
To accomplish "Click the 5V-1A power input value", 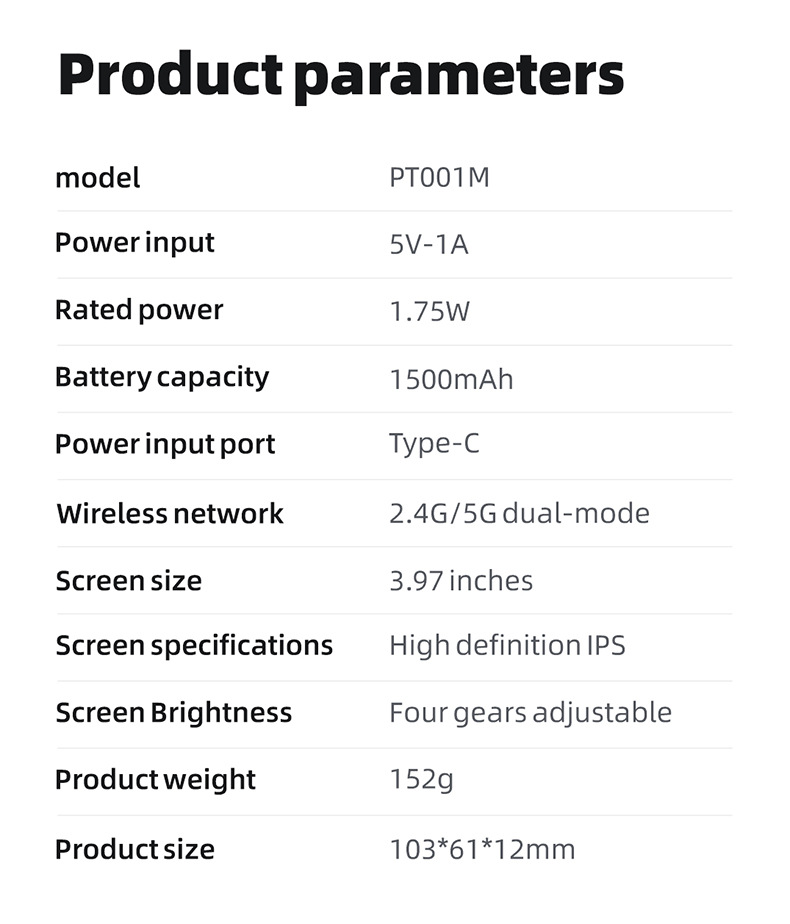I will 429,244.
